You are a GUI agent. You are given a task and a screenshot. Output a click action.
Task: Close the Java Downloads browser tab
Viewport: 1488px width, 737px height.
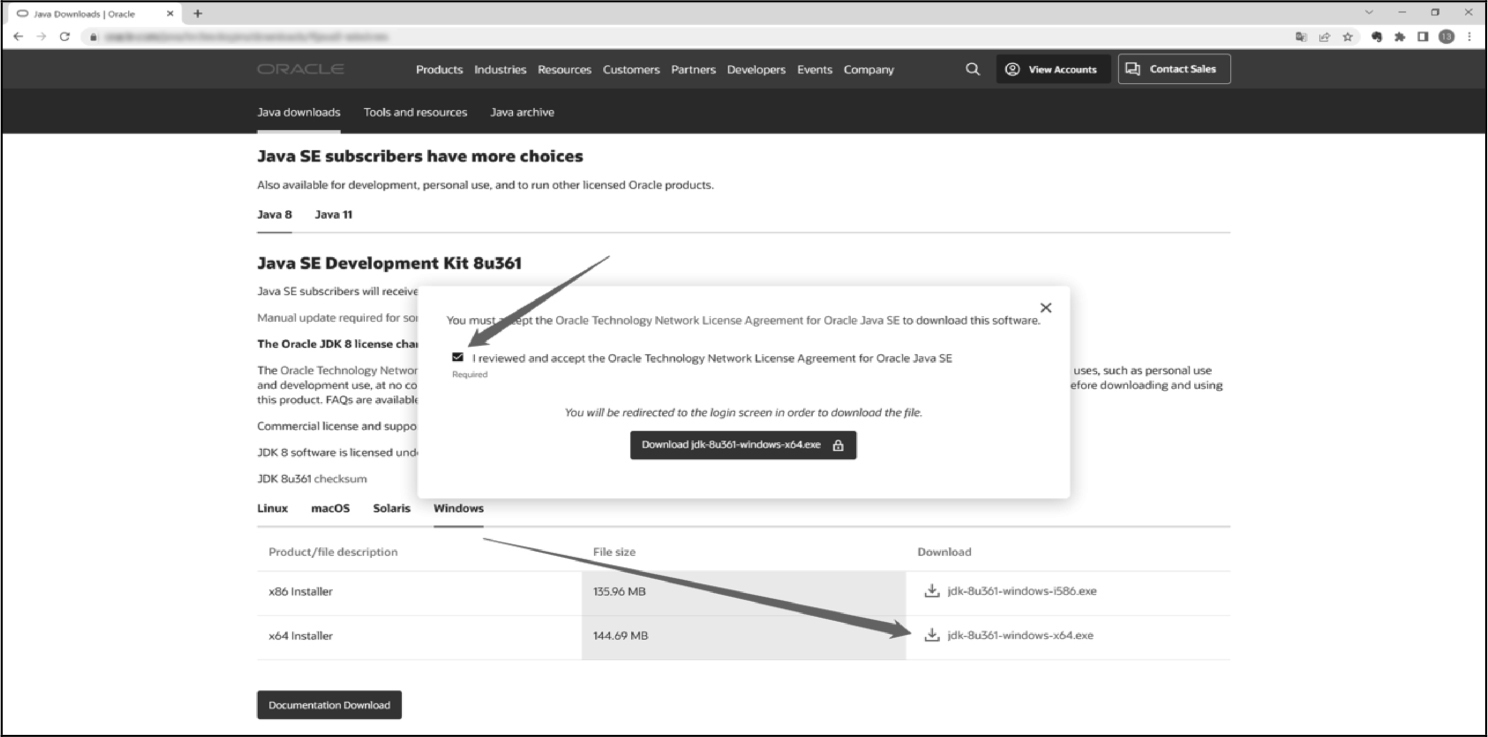(x=169, y=13)
